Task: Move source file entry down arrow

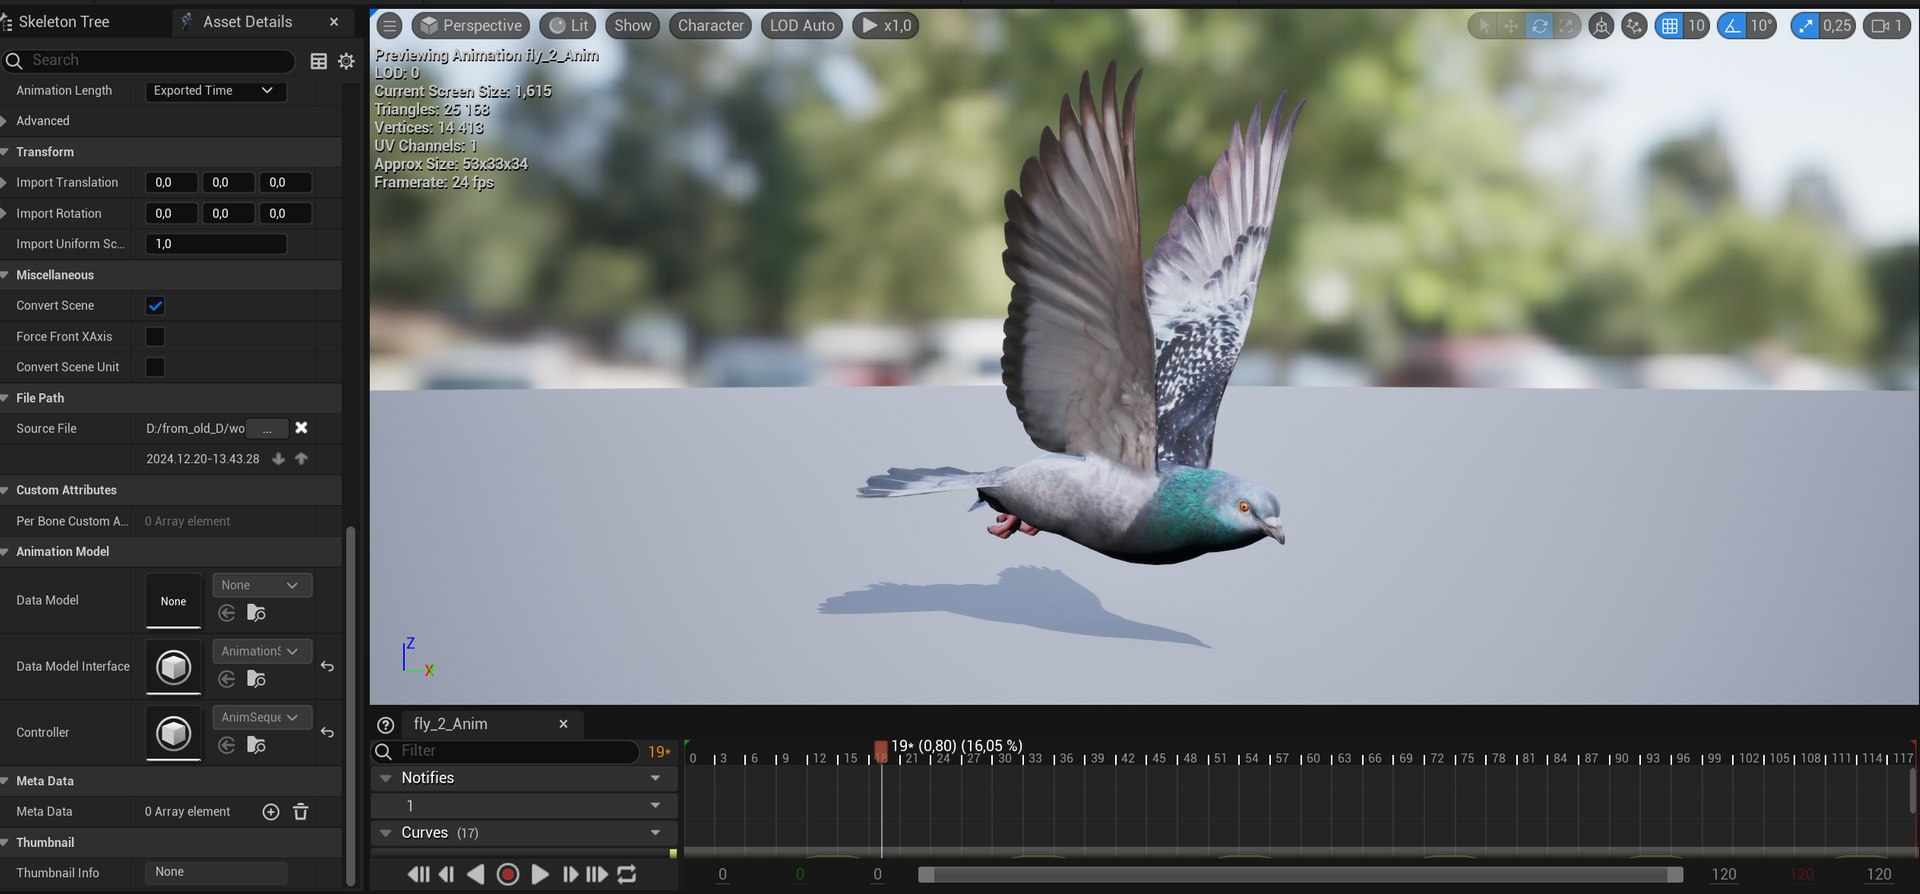Action: 279,459
